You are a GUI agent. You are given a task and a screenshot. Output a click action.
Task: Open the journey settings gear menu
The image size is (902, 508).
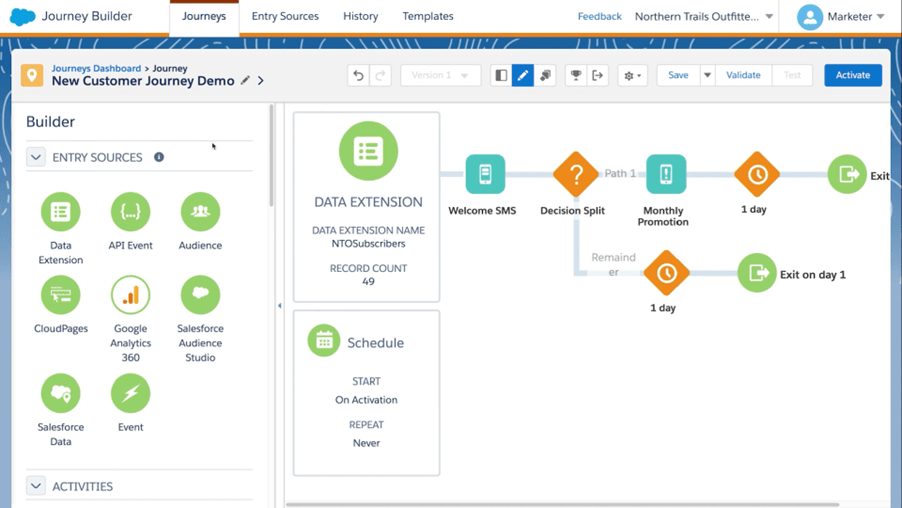click(633, 75)
